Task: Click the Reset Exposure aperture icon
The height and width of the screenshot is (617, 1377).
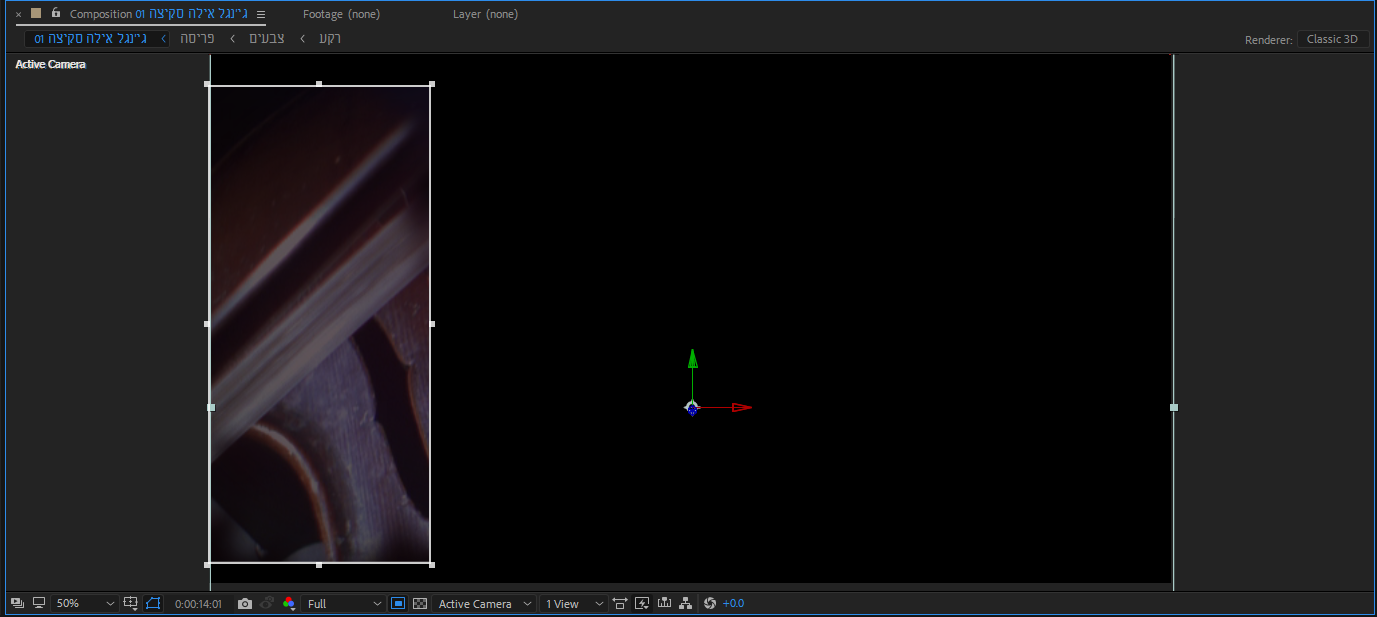Action: [710, 604]
